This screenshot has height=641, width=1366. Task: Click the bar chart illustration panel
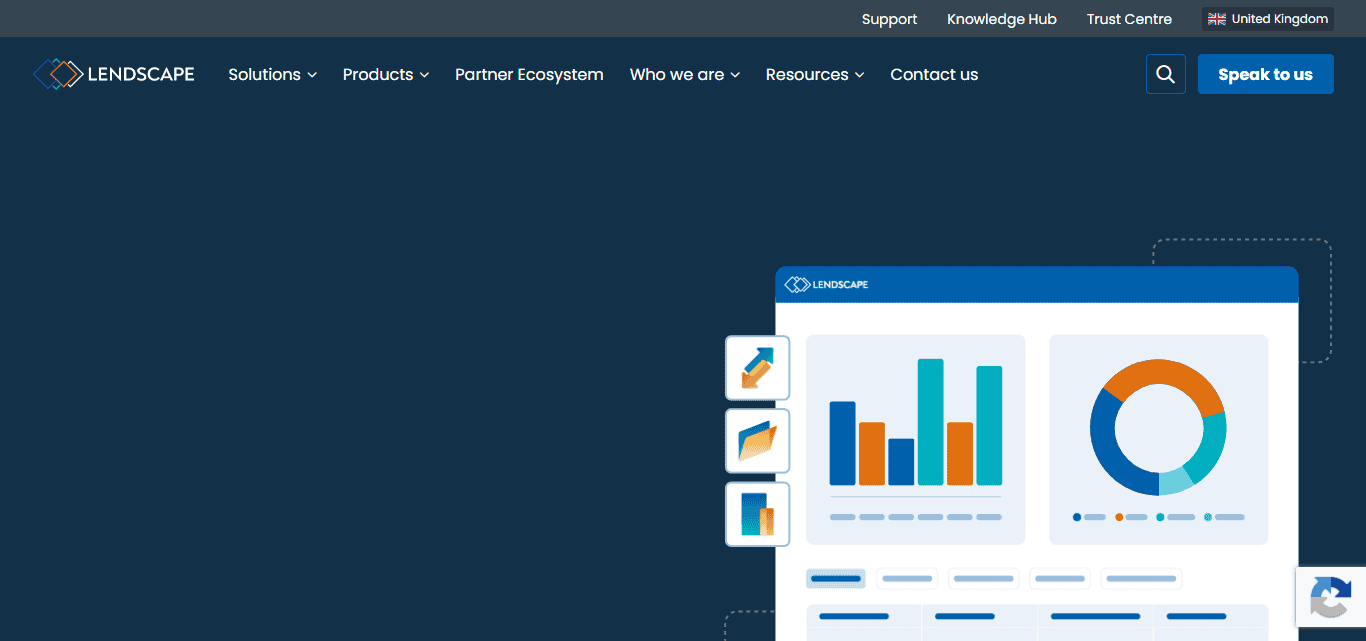point(916,439)
